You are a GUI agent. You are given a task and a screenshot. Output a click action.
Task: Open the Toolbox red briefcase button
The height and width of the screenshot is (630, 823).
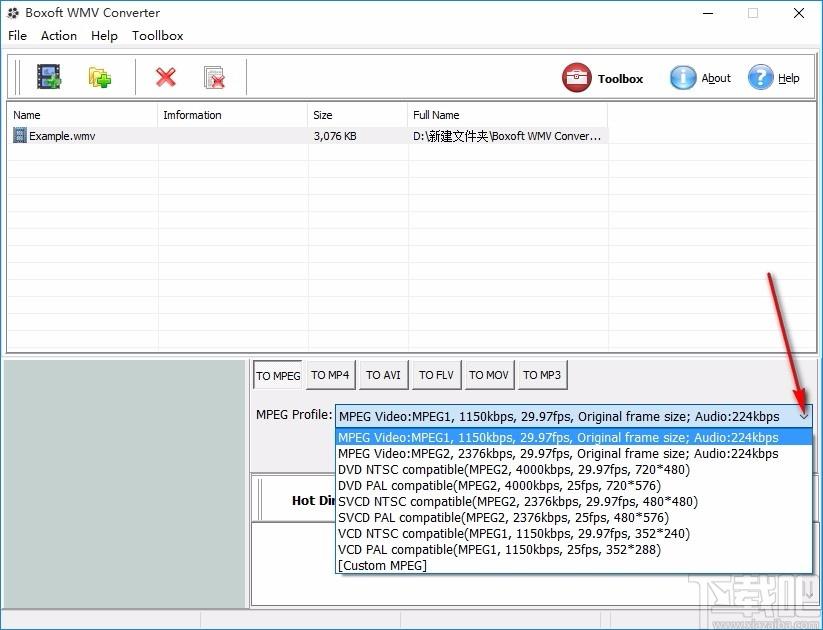[603, 78]
